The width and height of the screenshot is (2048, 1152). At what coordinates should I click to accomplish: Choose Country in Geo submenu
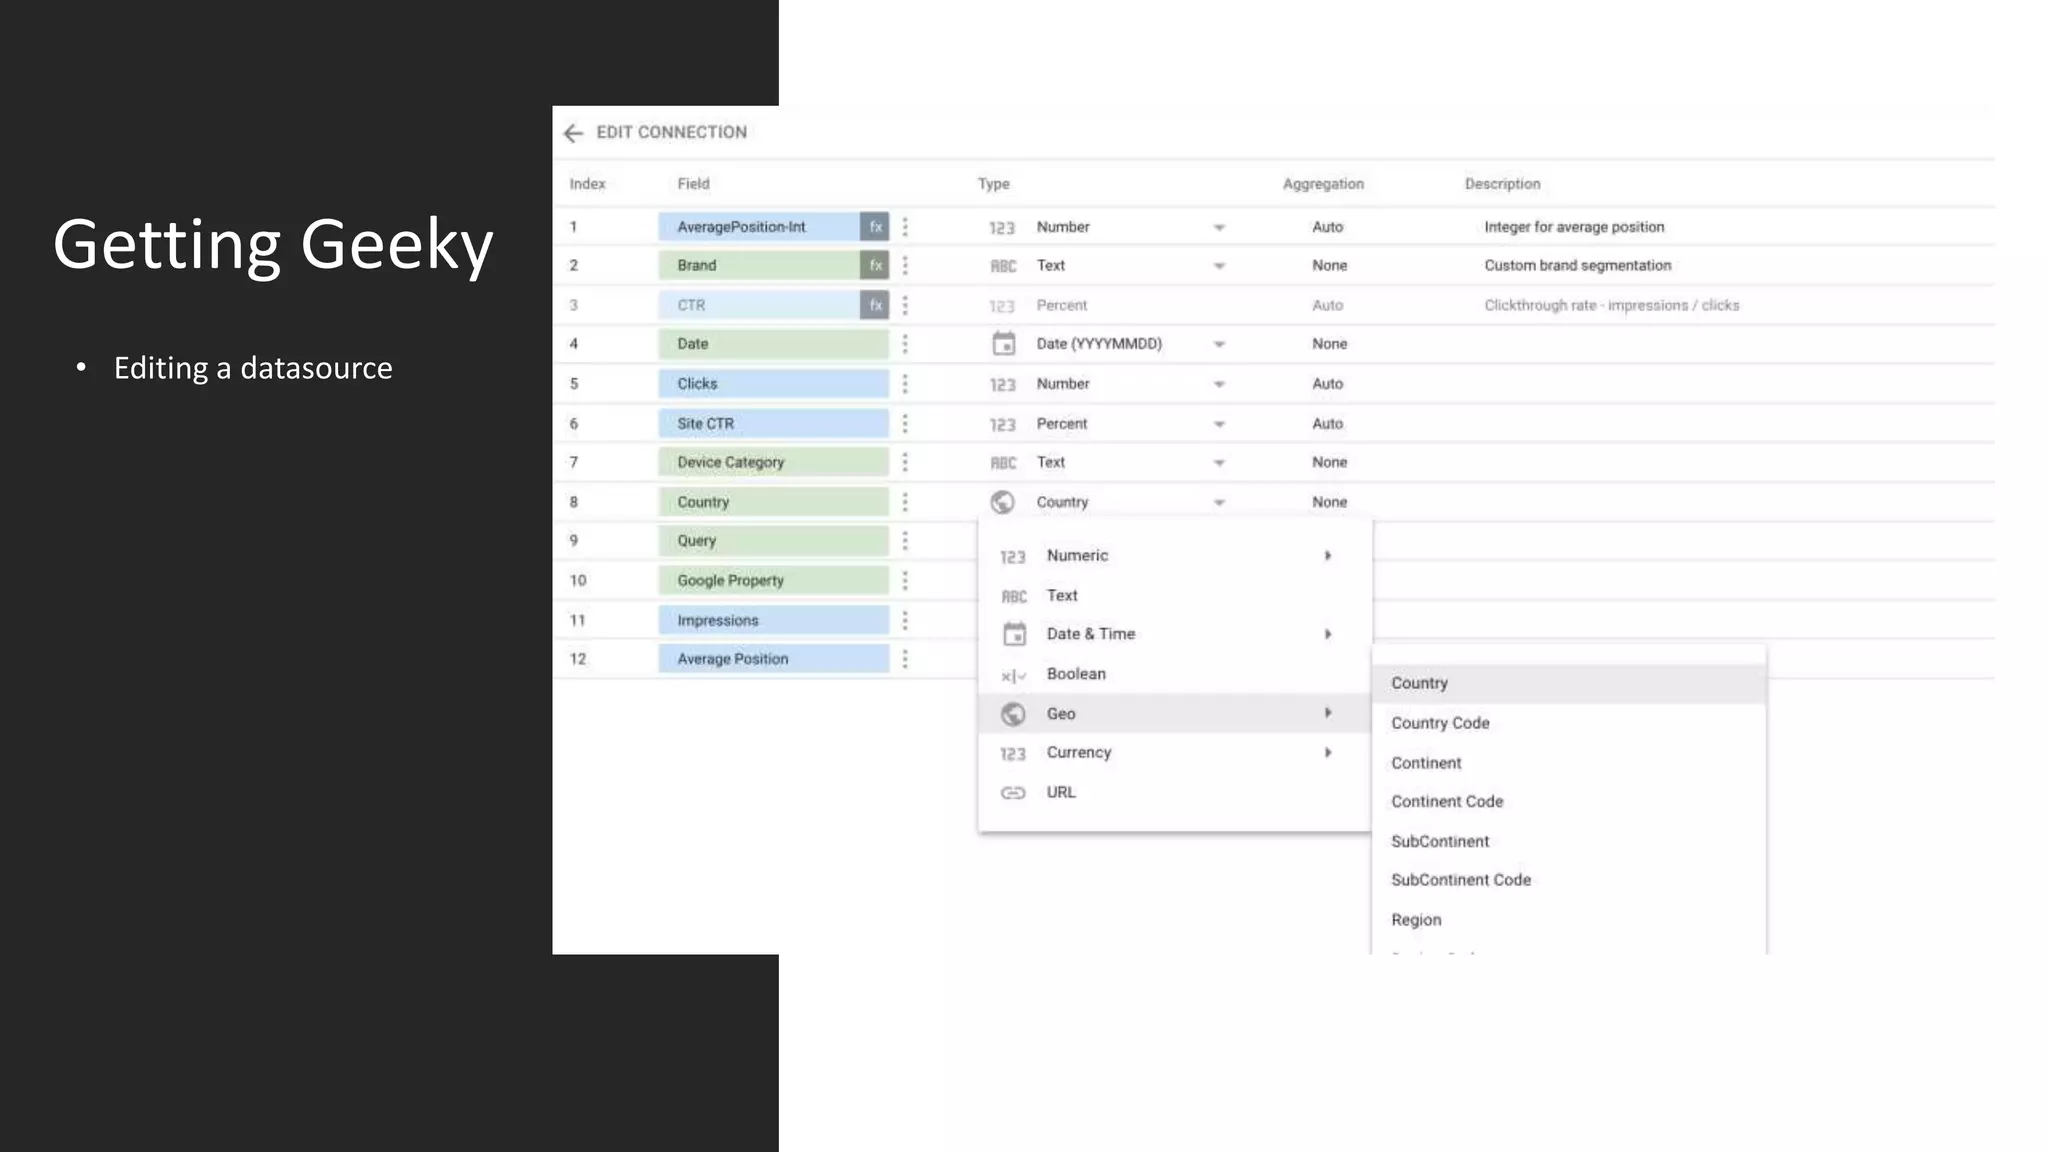pos(1569,684)
